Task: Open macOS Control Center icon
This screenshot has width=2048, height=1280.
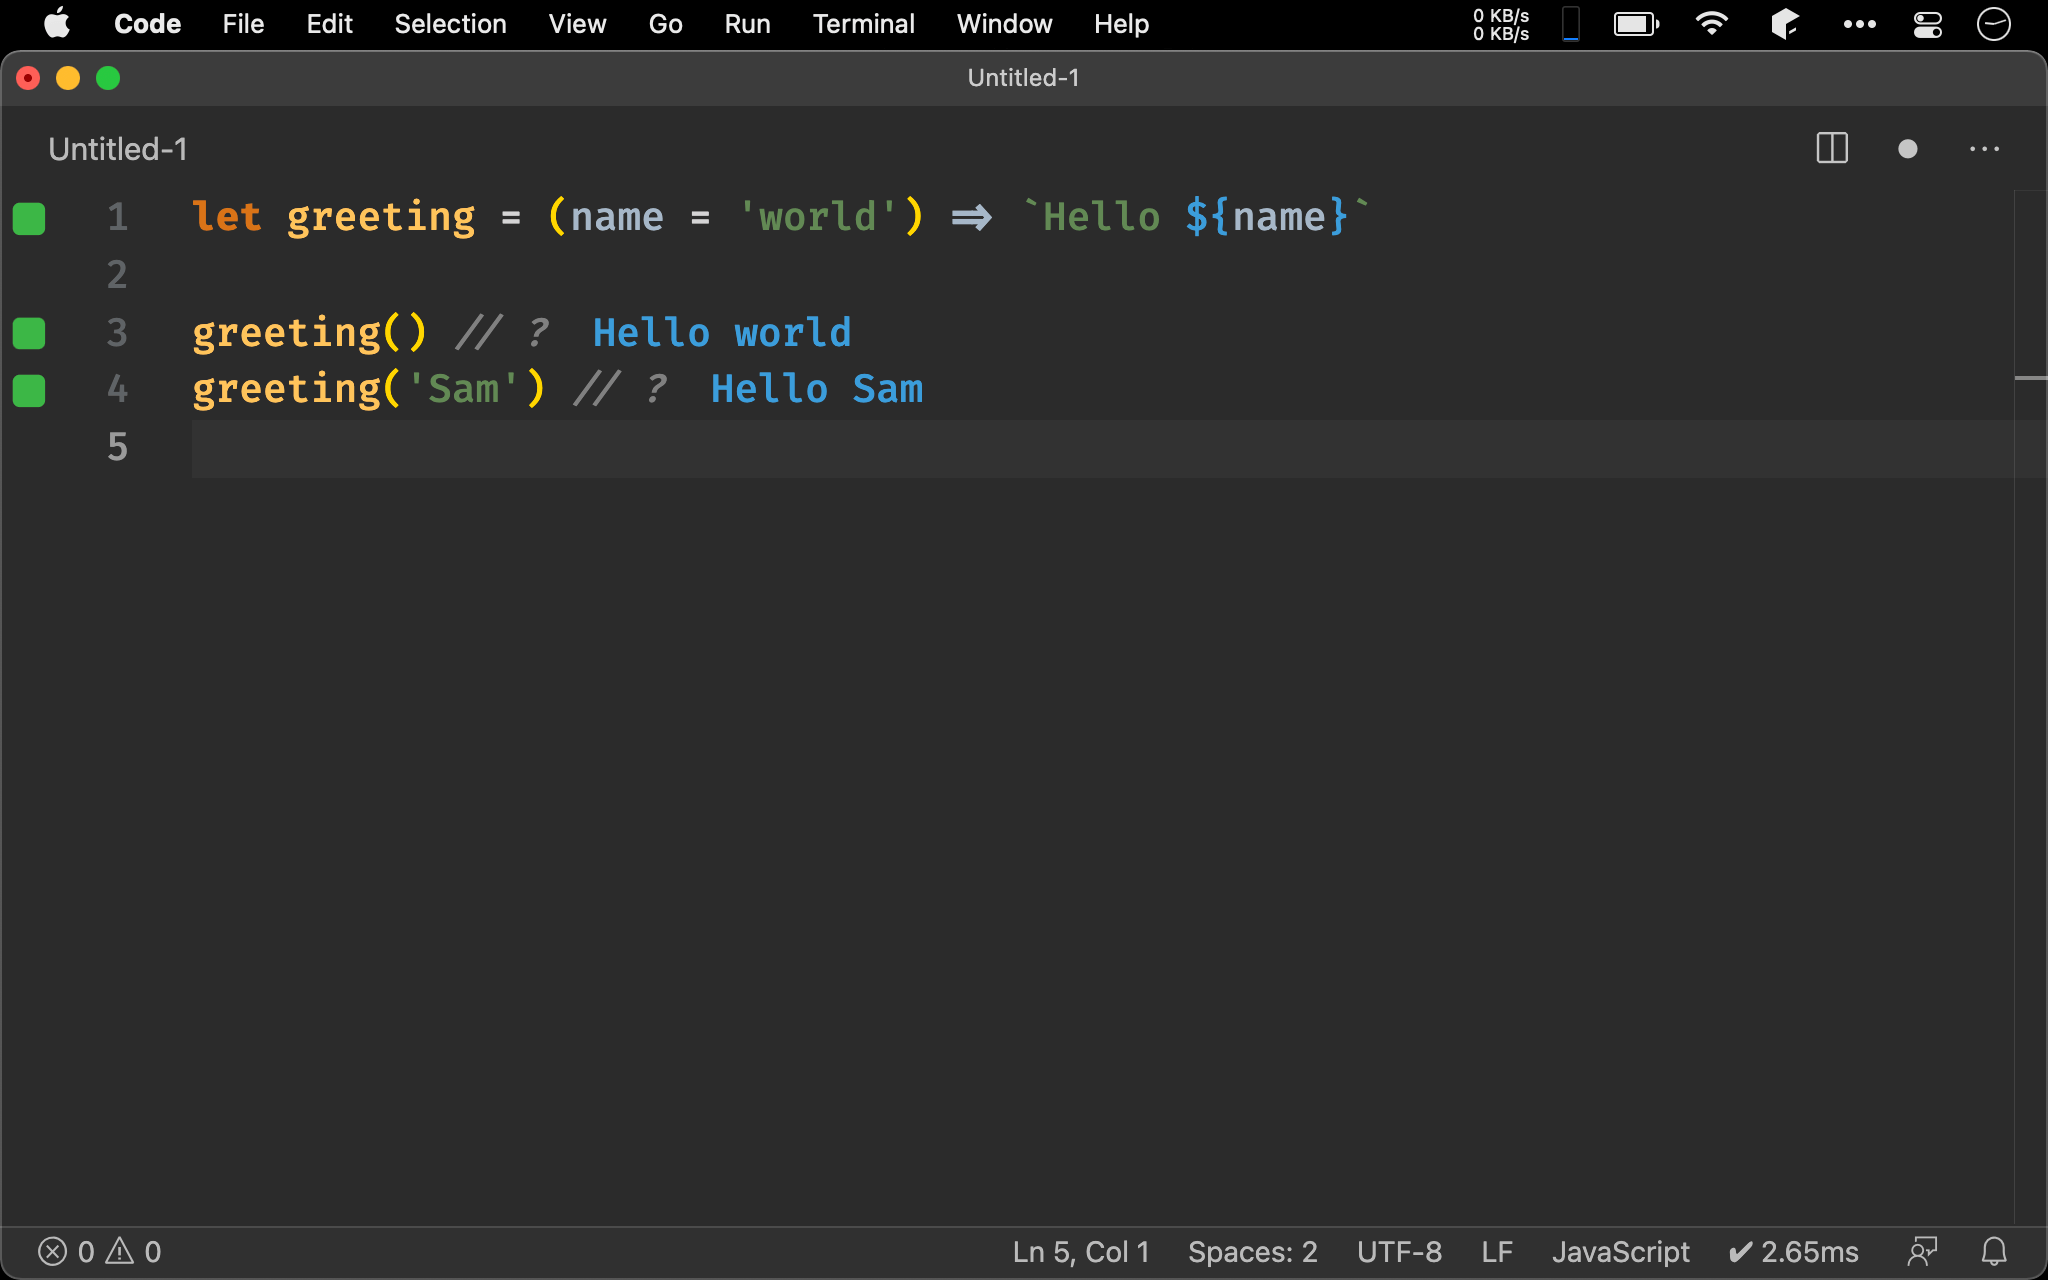Action: point(1927,24)
